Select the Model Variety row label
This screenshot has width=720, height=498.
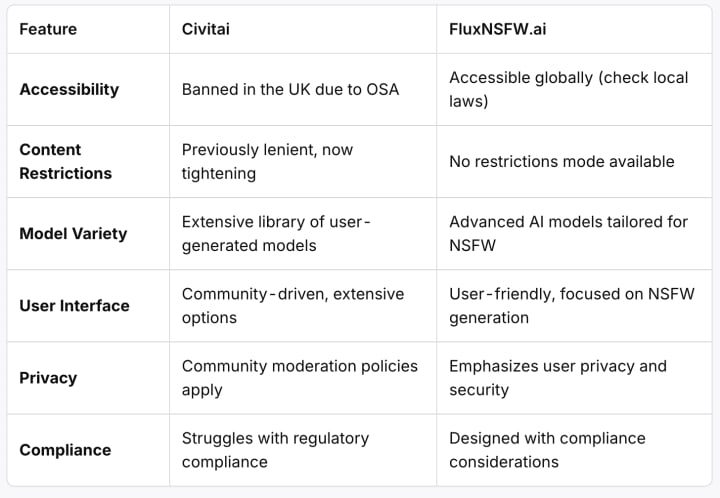[73, 233]
